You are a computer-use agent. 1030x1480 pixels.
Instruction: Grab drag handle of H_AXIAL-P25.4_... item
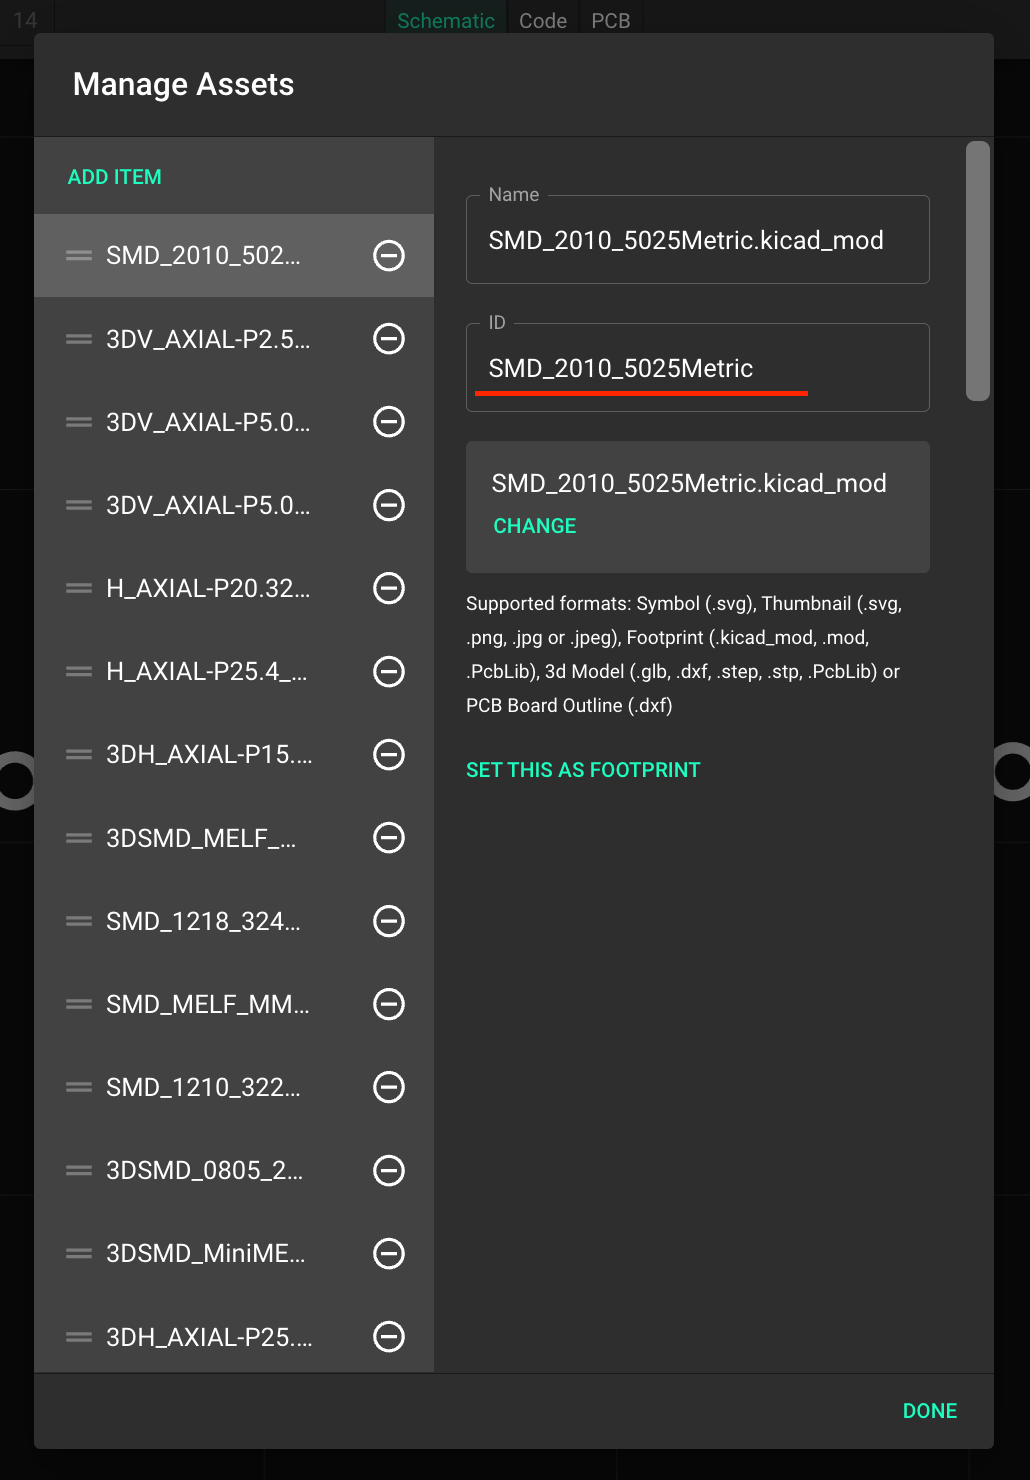click(79, 671)
